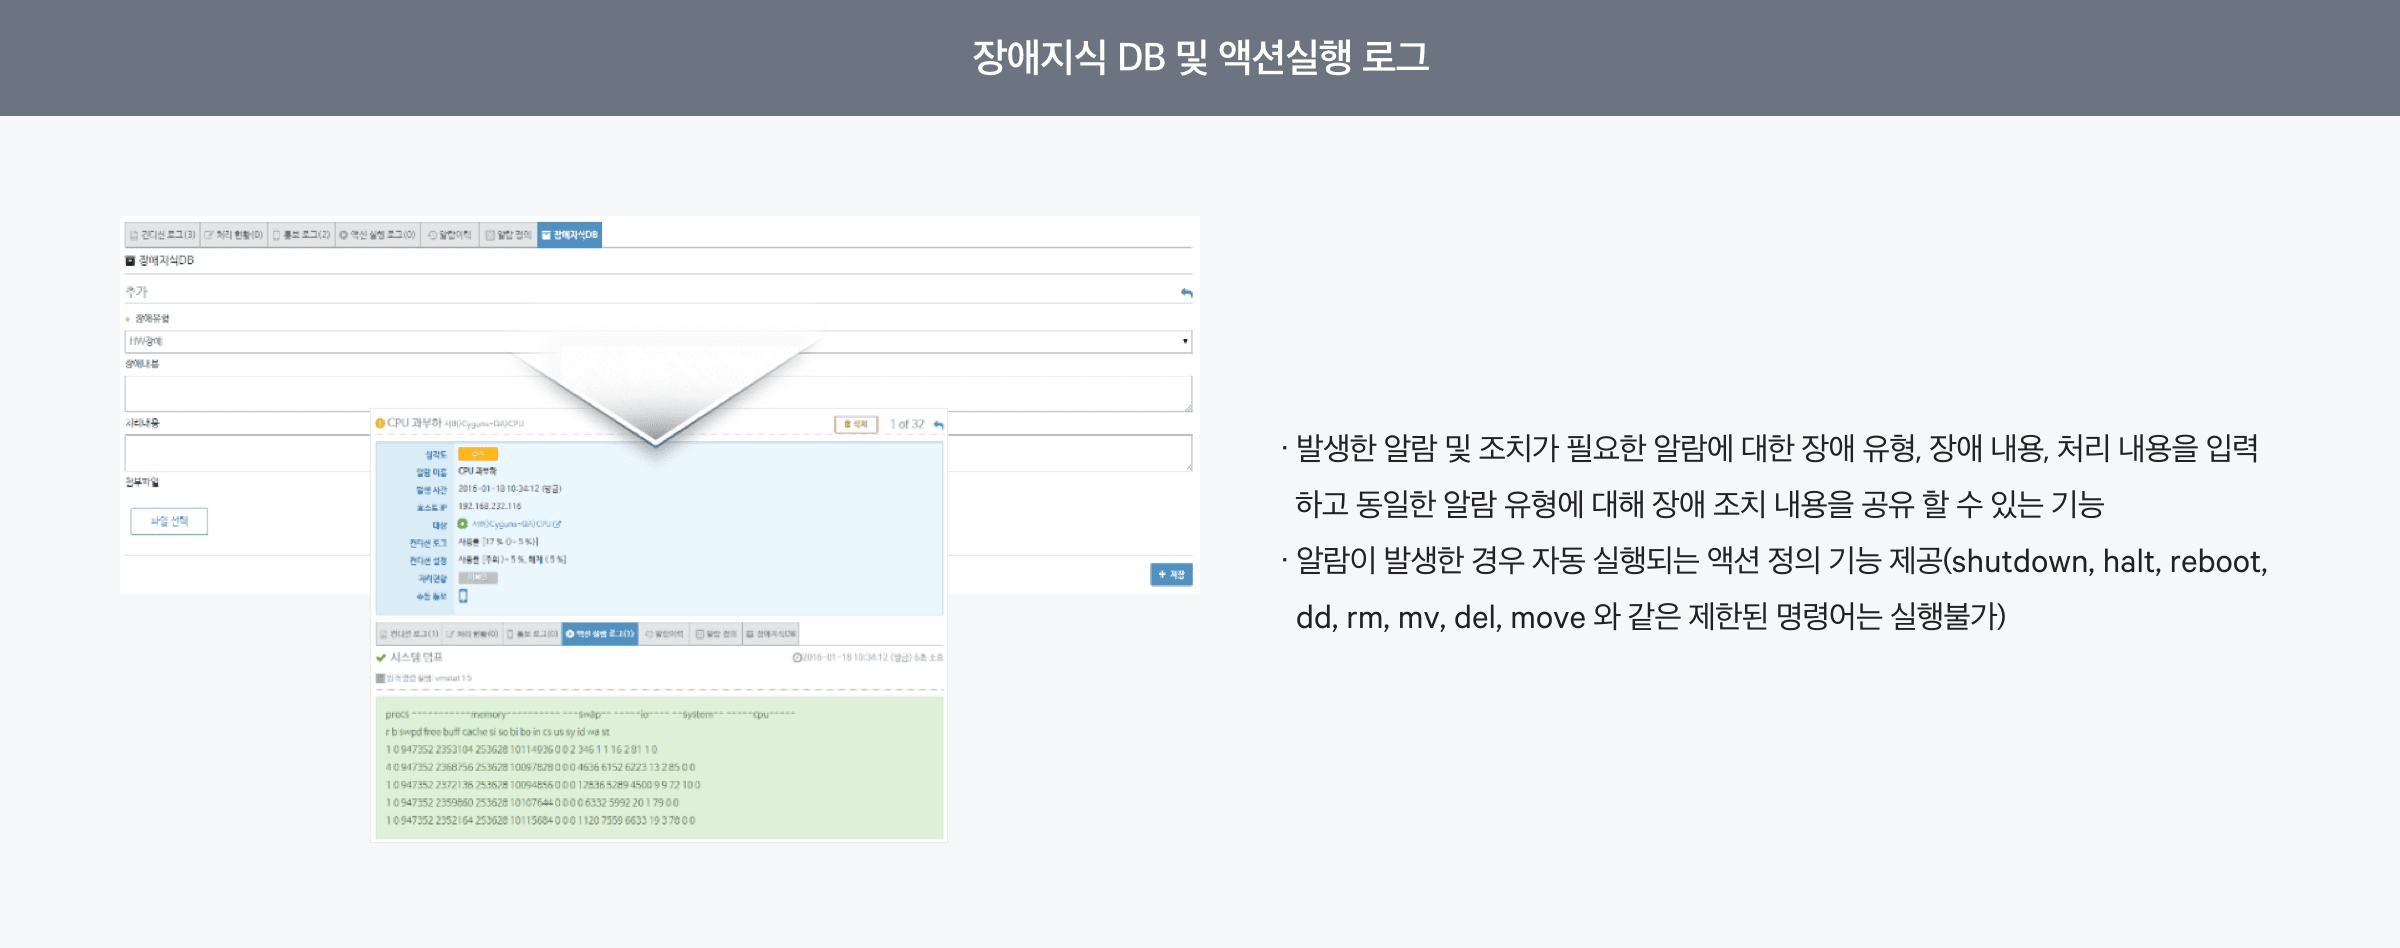Click the green target status icon
2400x948 pixels.
[x=463, y=524]
